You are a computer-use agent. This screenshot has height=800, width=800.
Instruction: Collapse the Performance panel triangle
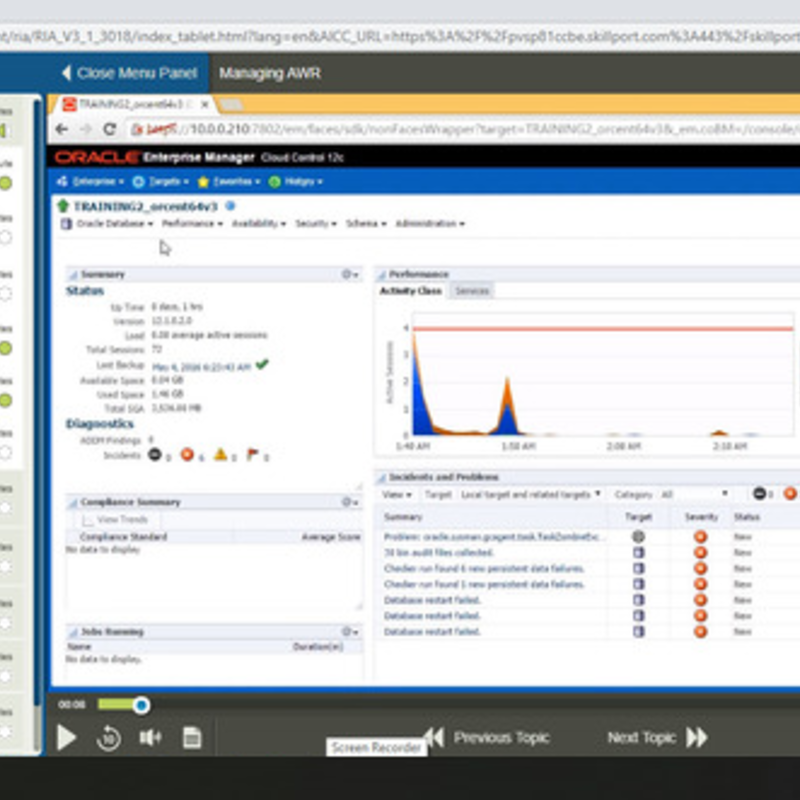pyautogui.click(x=381, y=275)
